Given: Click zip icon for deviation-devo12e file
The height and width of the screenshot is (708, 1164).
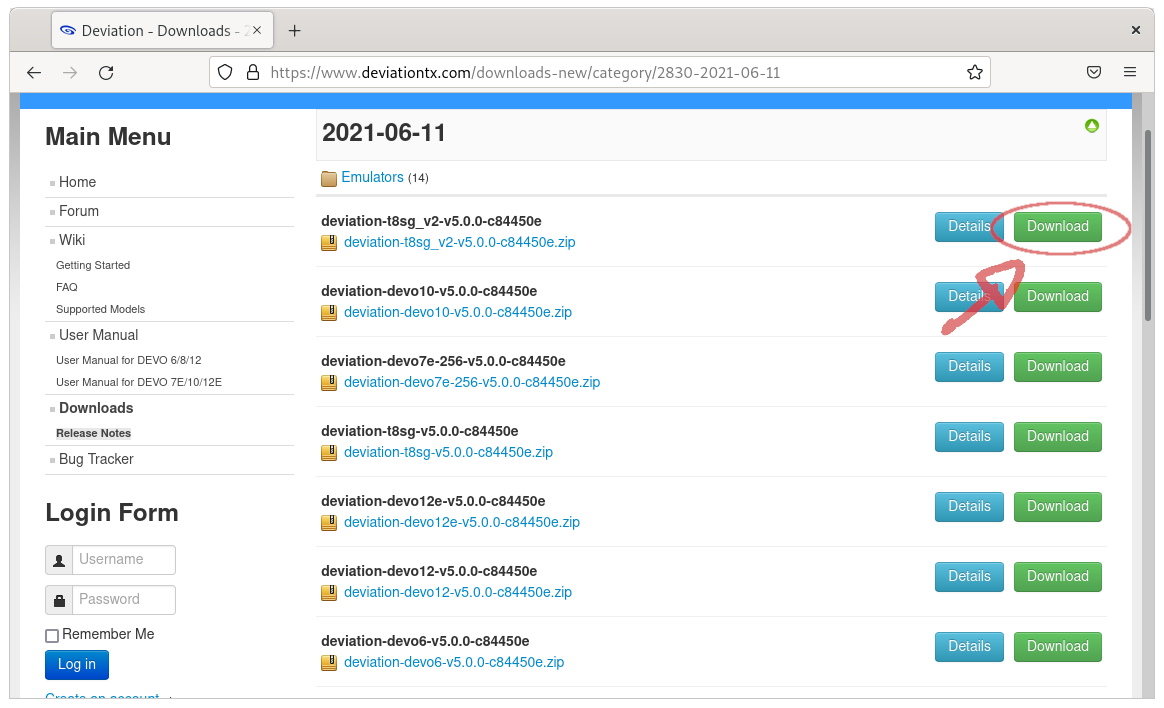Looking at the screenshot, I should 329,522.
